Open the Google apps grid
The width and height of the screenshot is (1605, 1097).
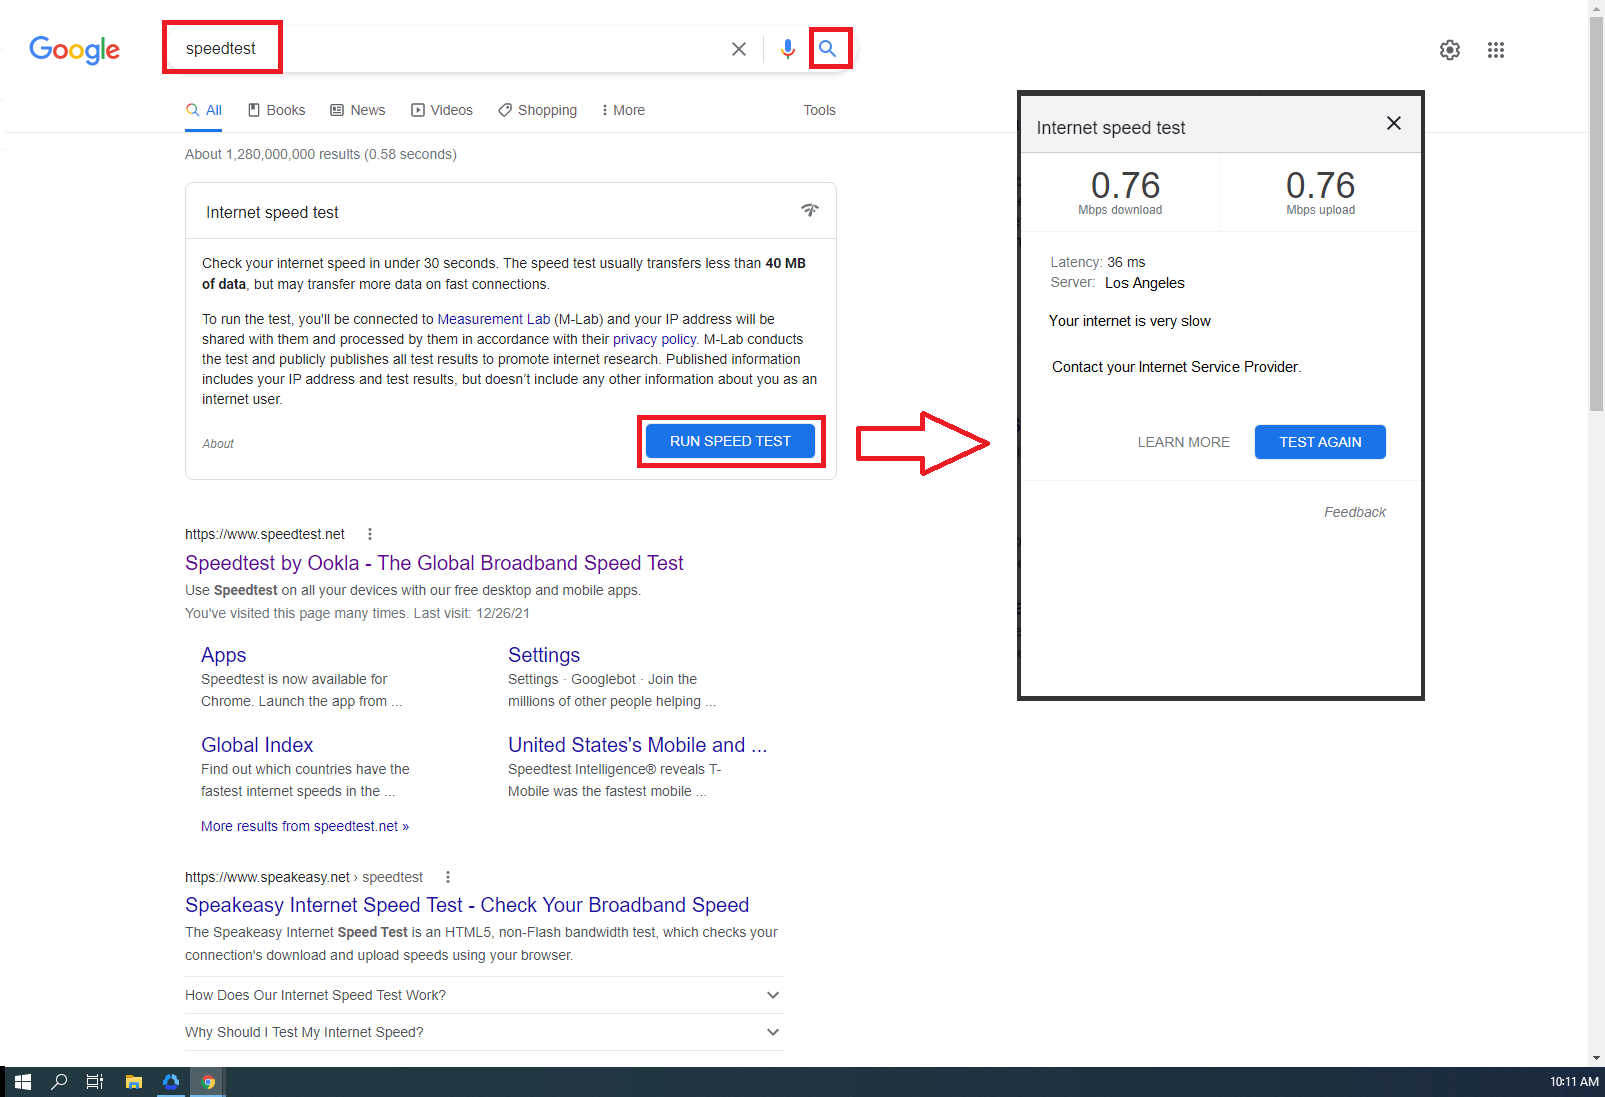(x=1496, y=50)
